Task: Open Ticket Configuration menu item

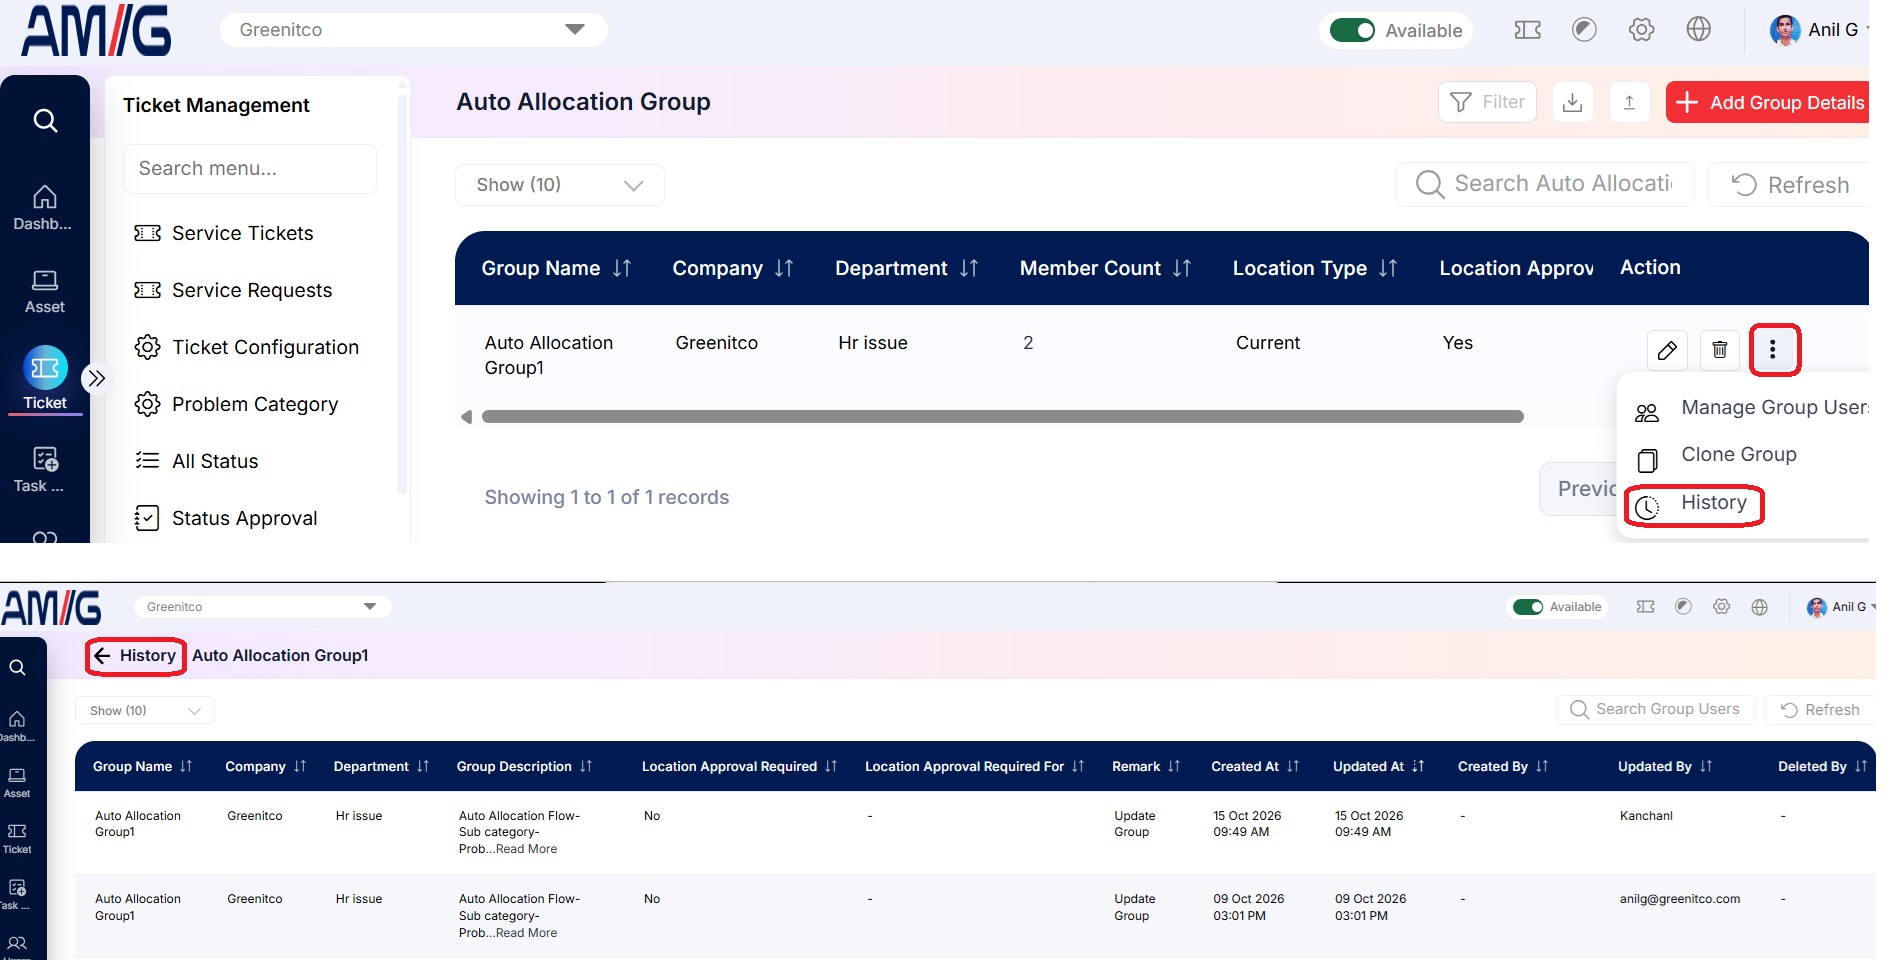Action: 246,347
